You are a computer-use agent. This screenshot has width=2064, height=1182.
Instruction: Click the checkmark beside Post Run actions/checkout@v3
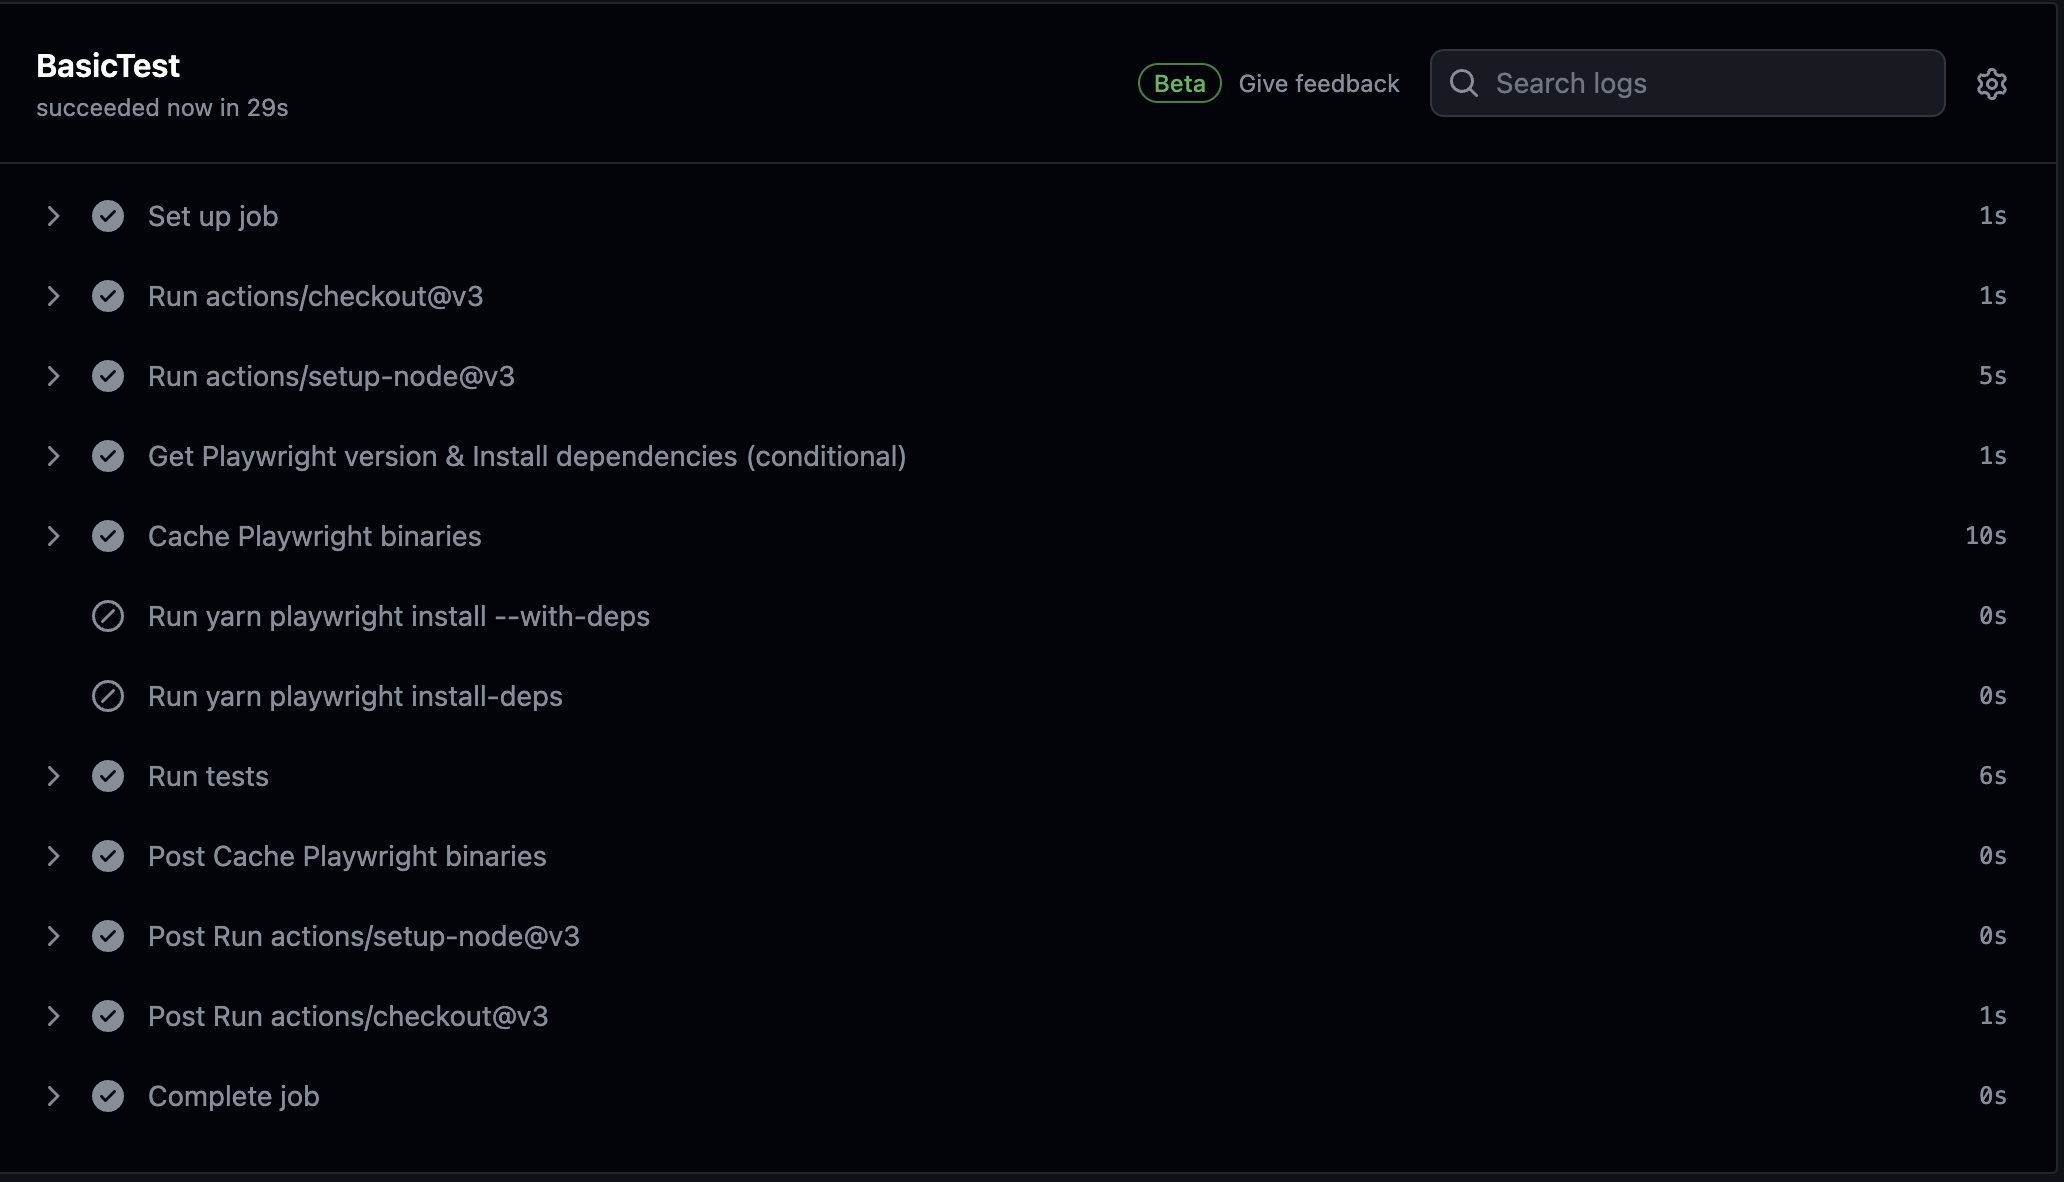pos(108,1016)
